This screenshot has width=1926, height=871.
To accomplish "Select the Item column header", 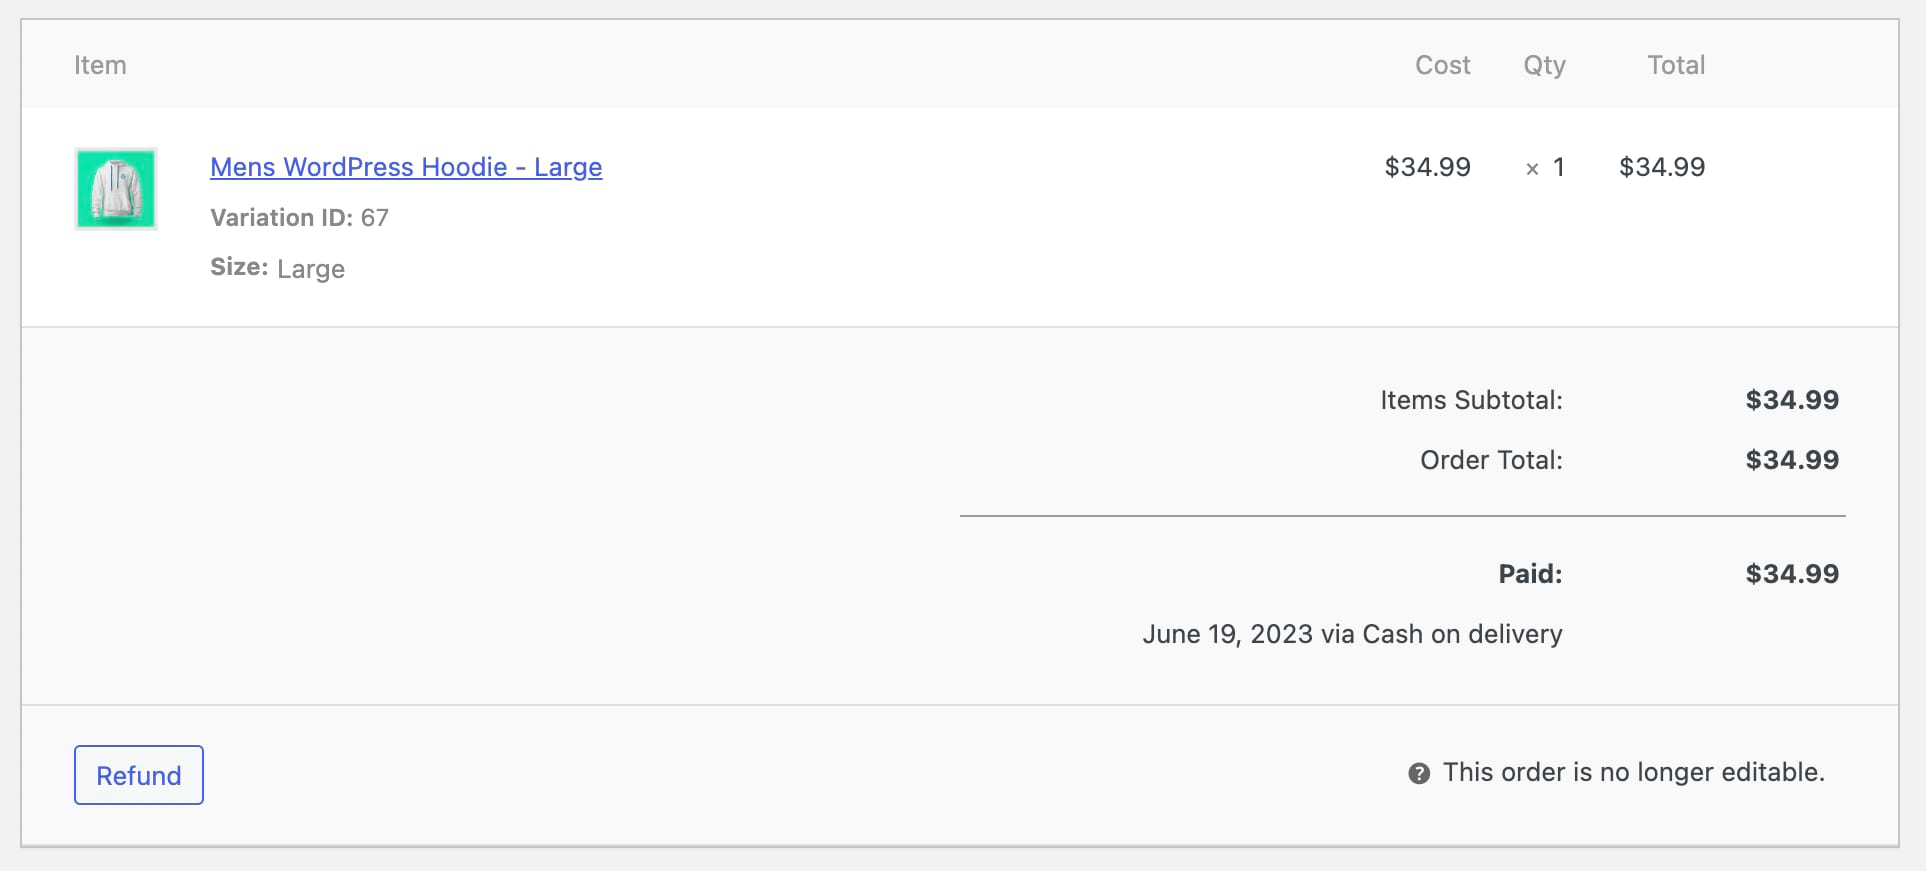I will pos(101,64).
